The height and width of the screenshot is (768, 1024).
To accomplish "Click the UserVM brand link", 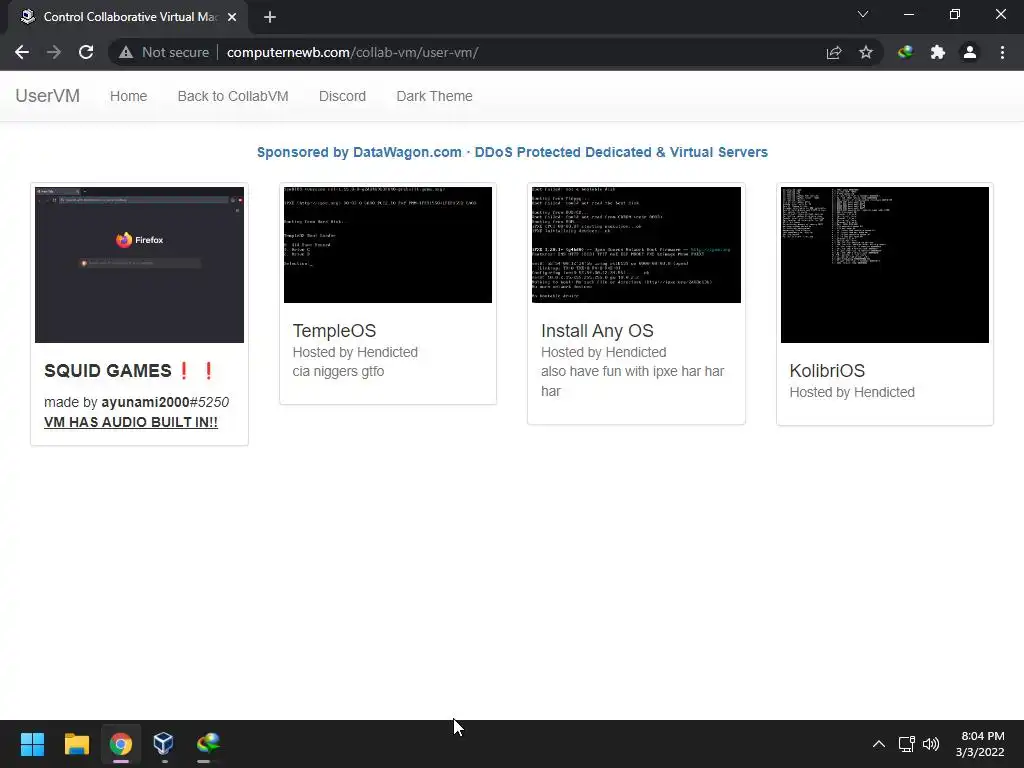I will click(48, 96).
